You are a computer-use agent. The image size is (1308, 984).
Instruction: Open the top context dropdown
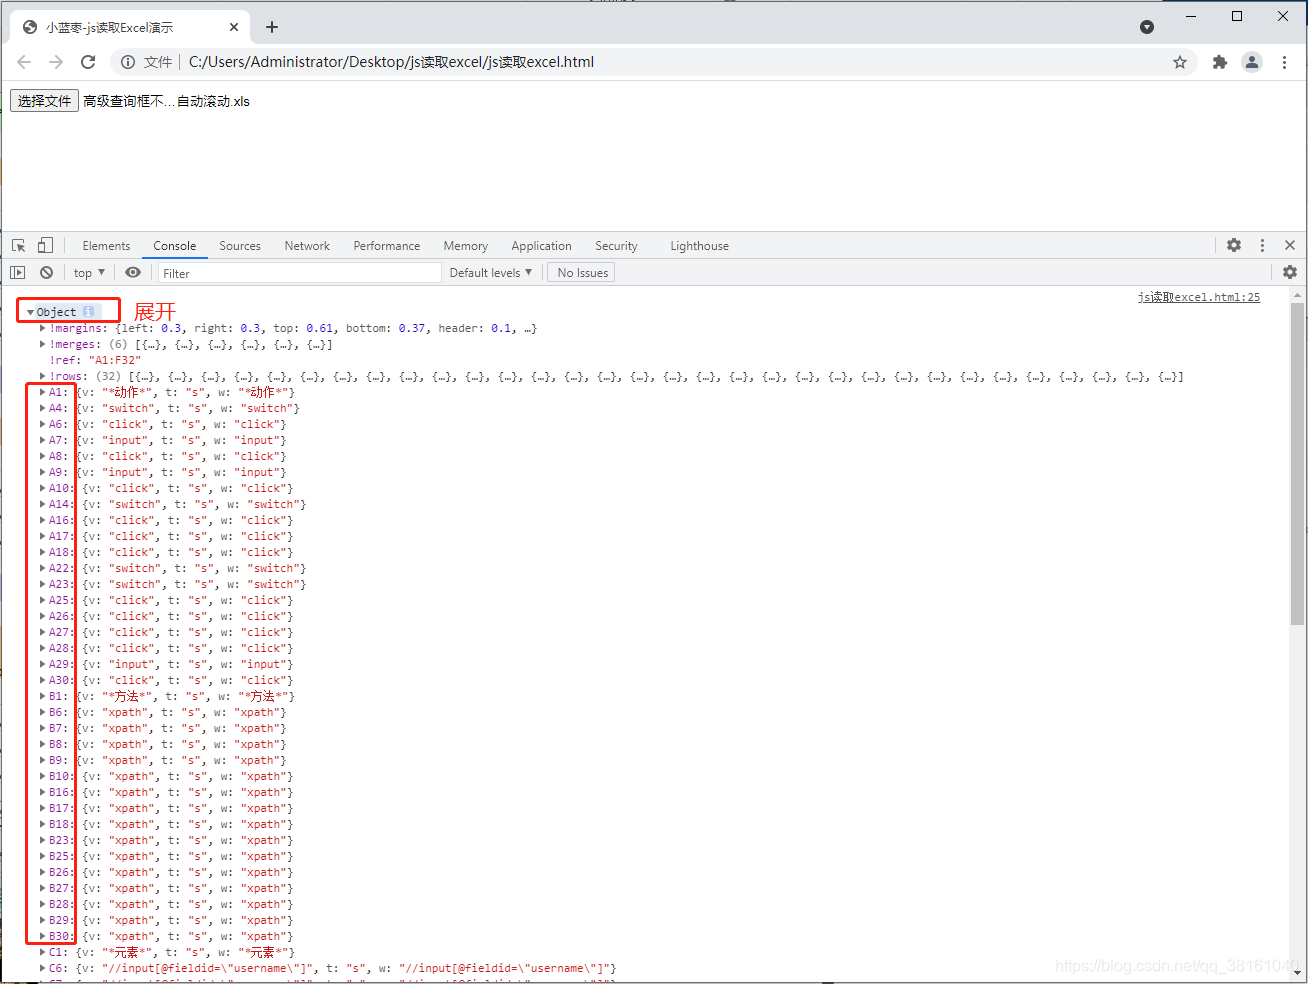pyautogui.click(x=89, y=273)
